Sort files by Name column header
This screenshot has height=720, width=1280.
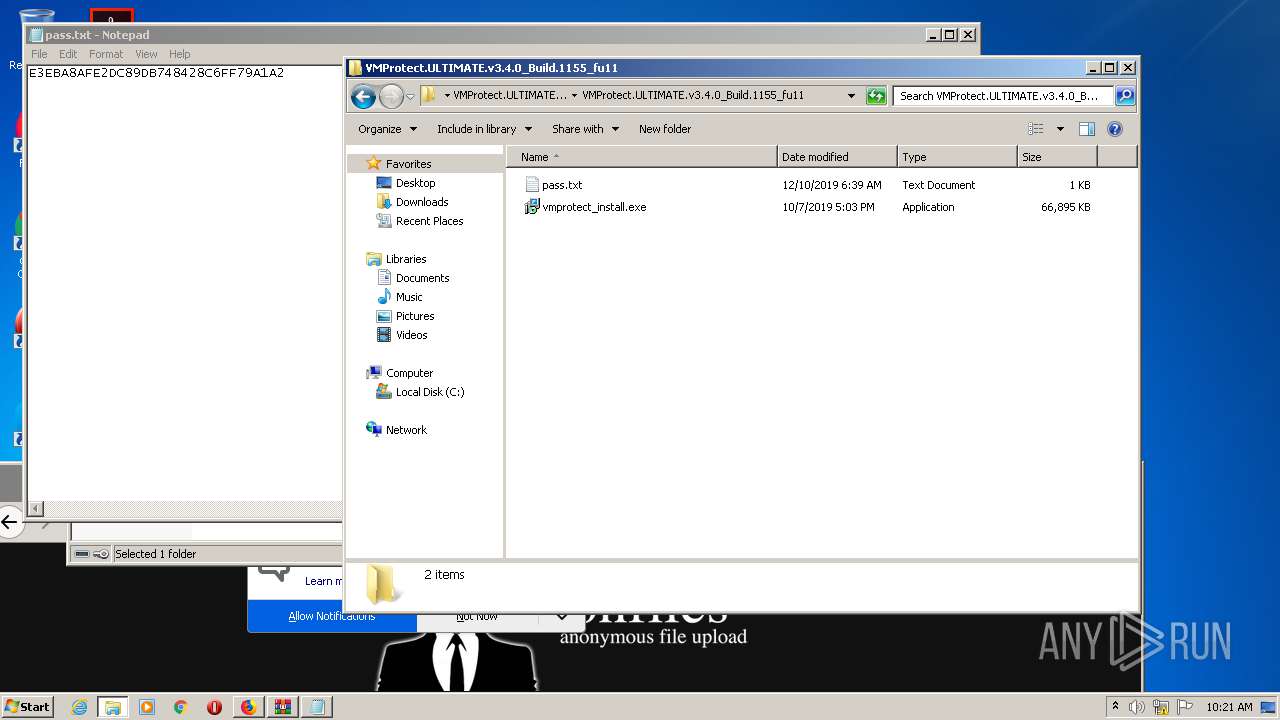[643, 157]
